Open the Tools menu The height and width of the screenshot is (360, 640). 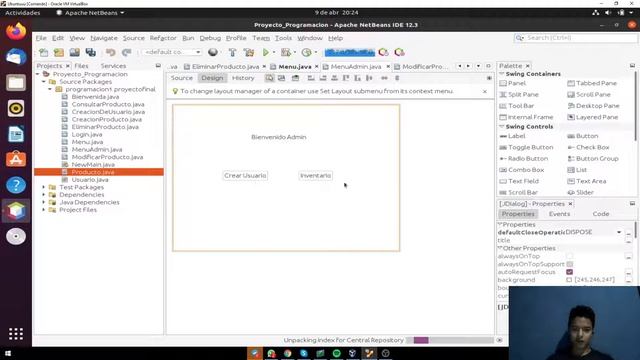pyautogui.click(x=283, y=38)
